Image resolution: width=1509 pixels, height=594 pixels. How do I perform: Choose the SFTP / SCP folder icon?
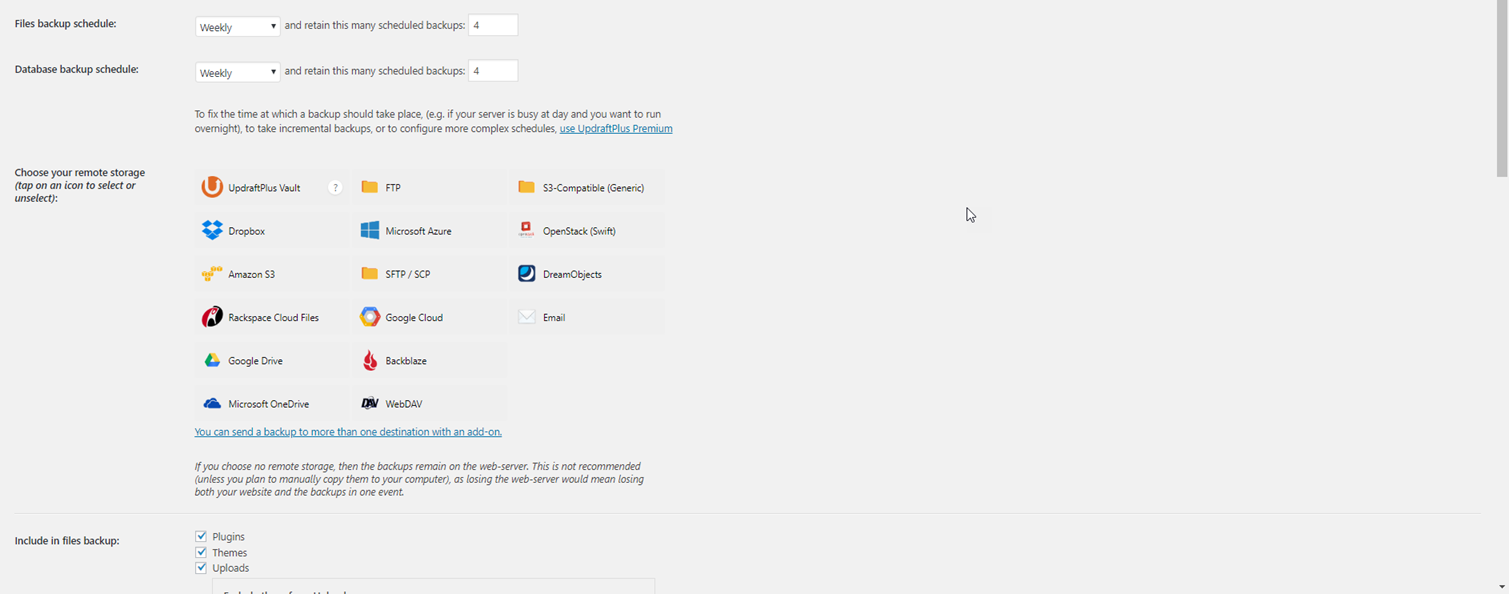(x=370, y=274)
